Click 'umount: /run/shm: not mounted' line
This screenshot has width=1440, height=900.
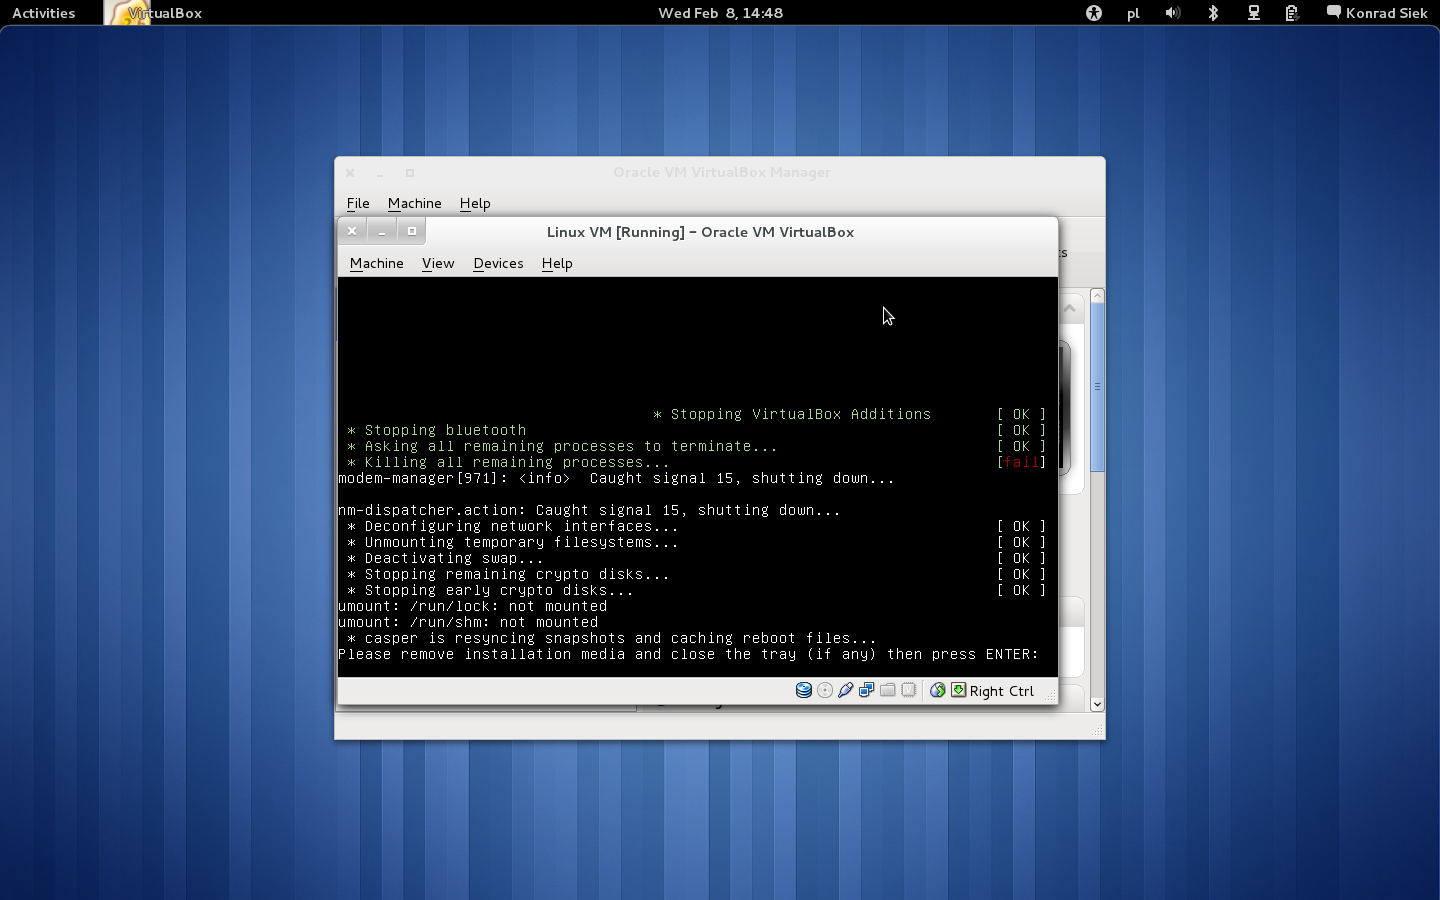pyautogui.click(x=468, y=622)
